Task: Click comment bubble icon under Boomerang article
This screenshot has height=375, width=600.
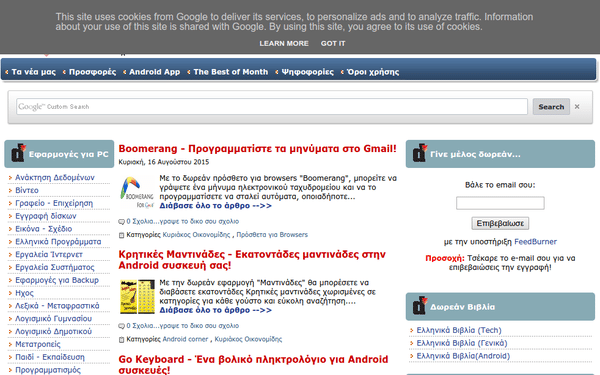Action: pos(121,222)
